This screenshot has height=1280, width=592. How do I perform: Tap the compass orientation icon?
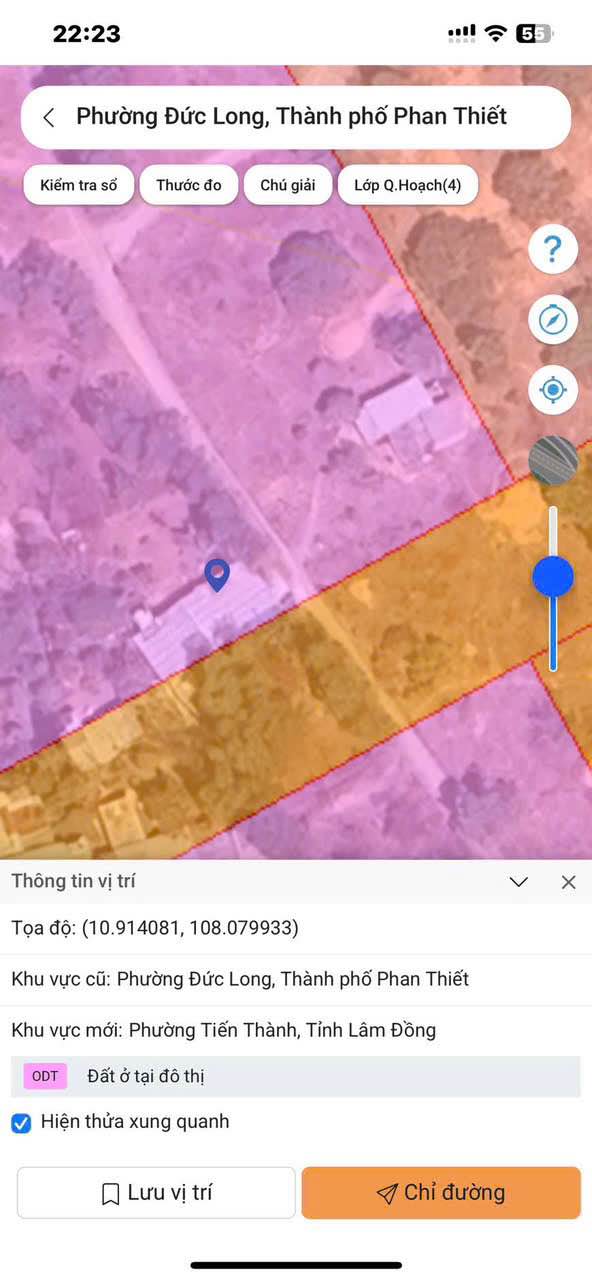tap(553, 320)
